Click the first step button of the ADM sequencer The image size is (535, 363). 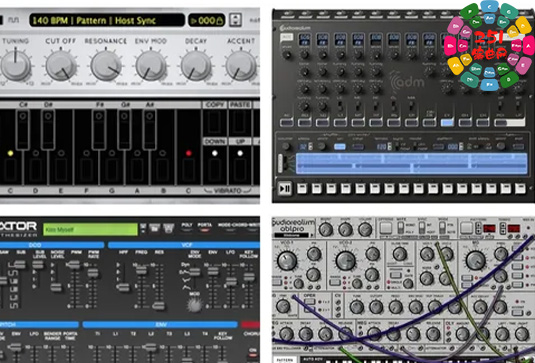click(x=302, y=188)
